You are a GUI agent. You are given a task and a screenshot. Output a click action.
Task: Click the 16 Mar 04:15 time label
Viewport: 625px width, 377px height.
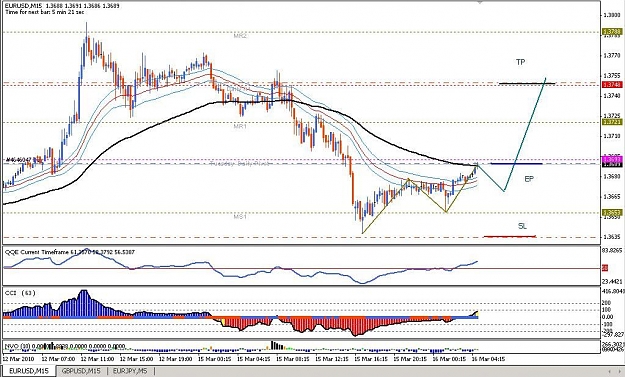click(x=488, y=359)
